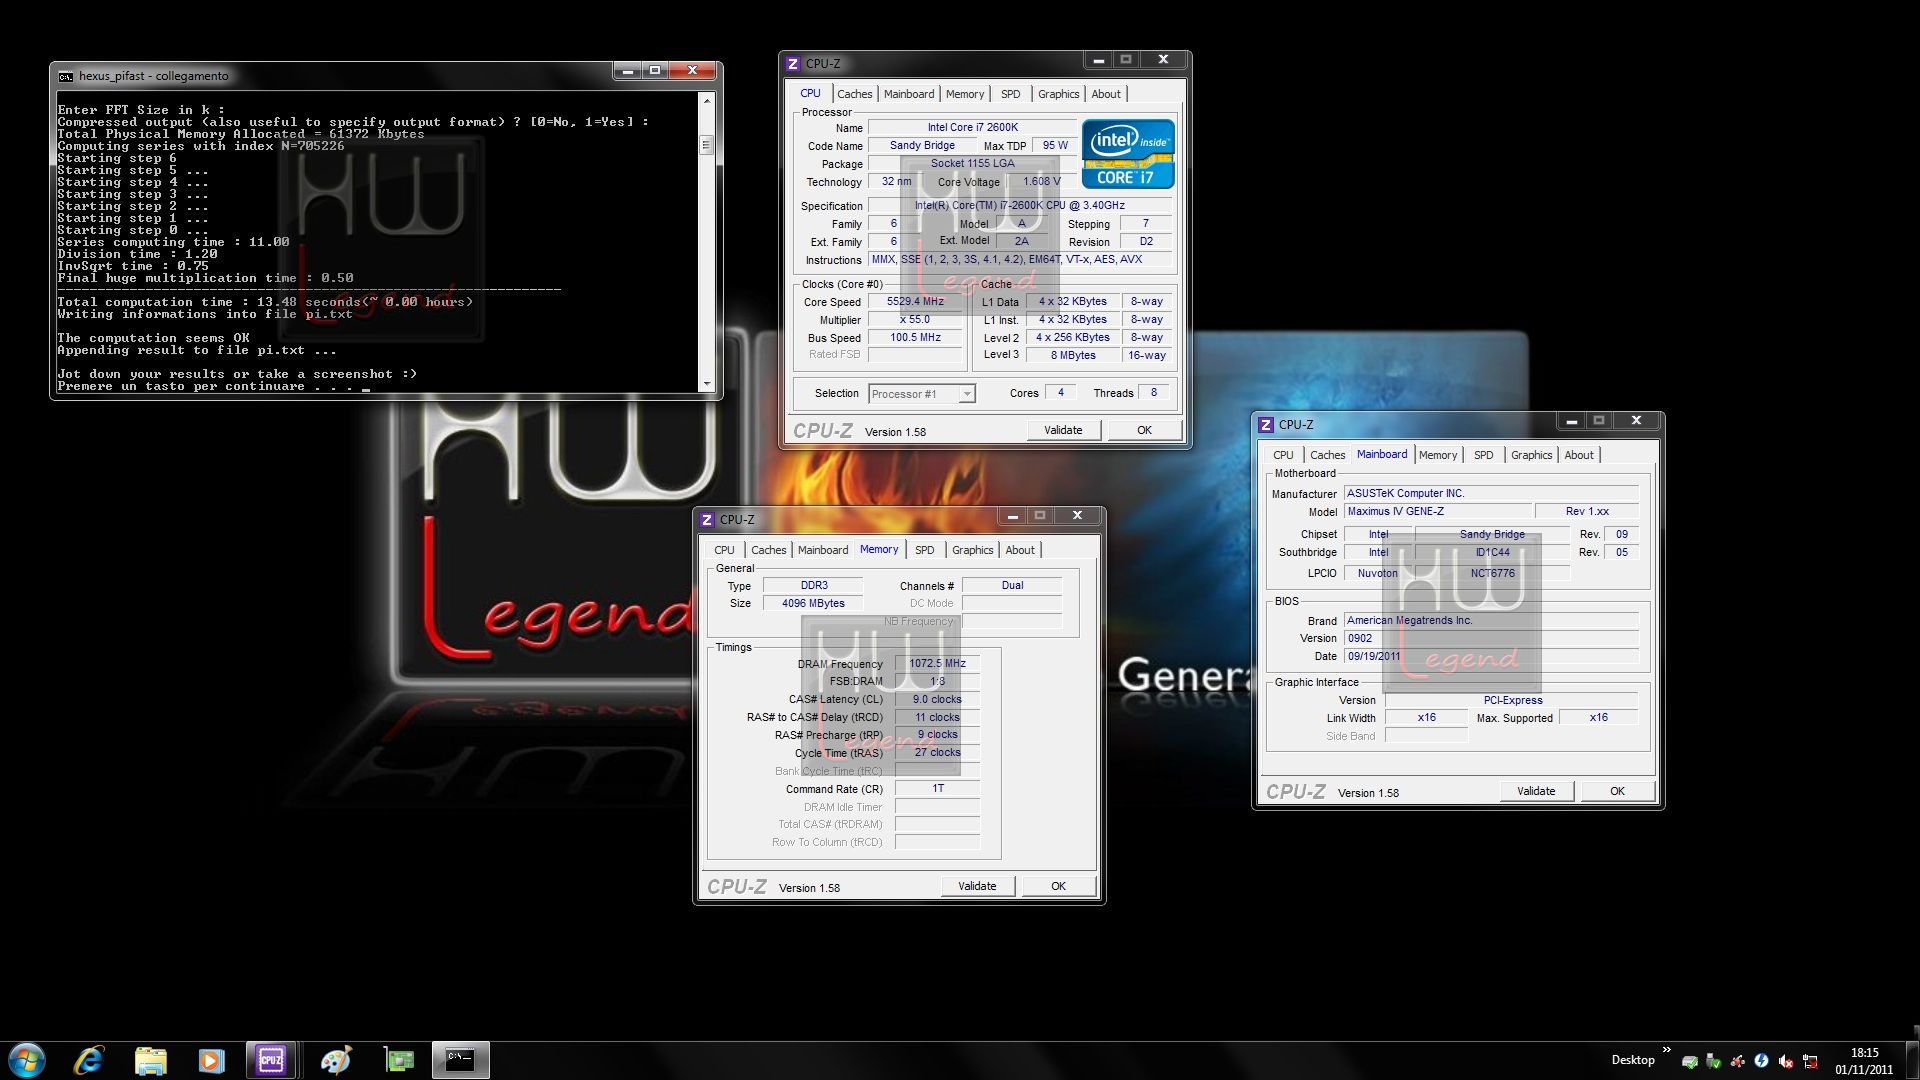Select the CPU-Z taskbar button
The height and width of the screenshot is (1080, 1920).
[x=271, y=1060]
